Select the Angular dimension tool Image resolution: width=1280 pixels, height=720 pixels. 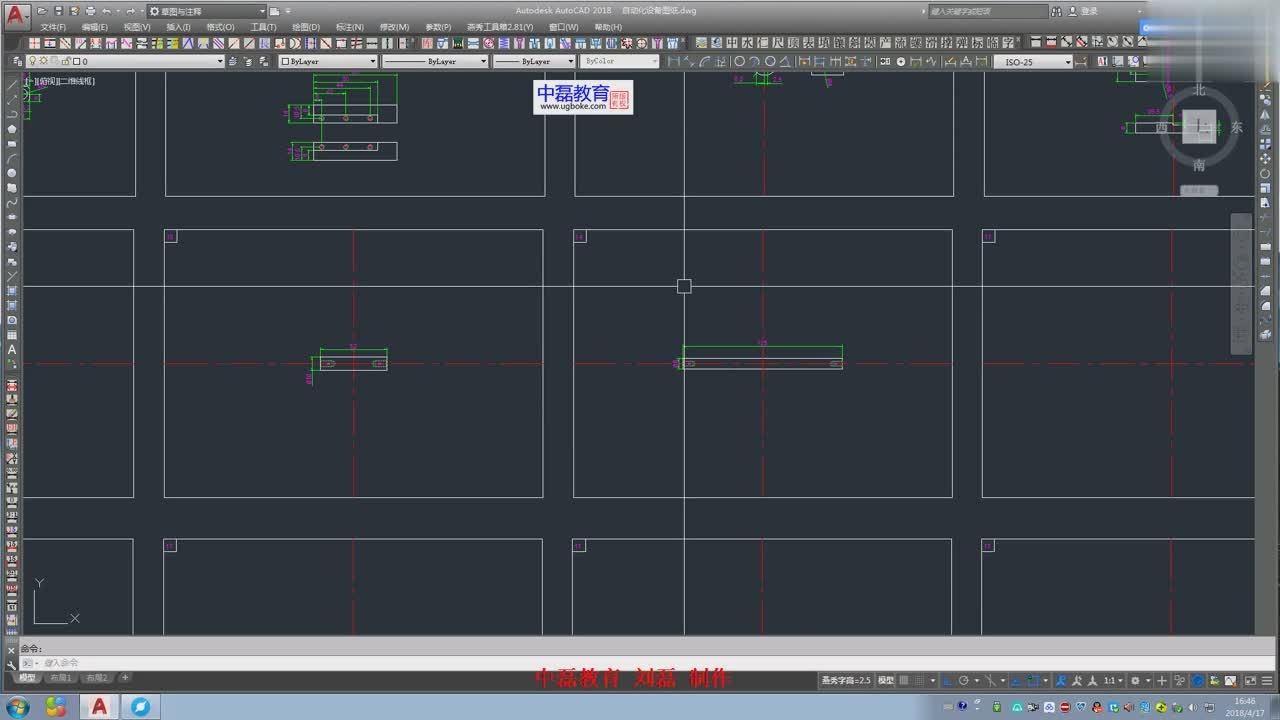785,61
